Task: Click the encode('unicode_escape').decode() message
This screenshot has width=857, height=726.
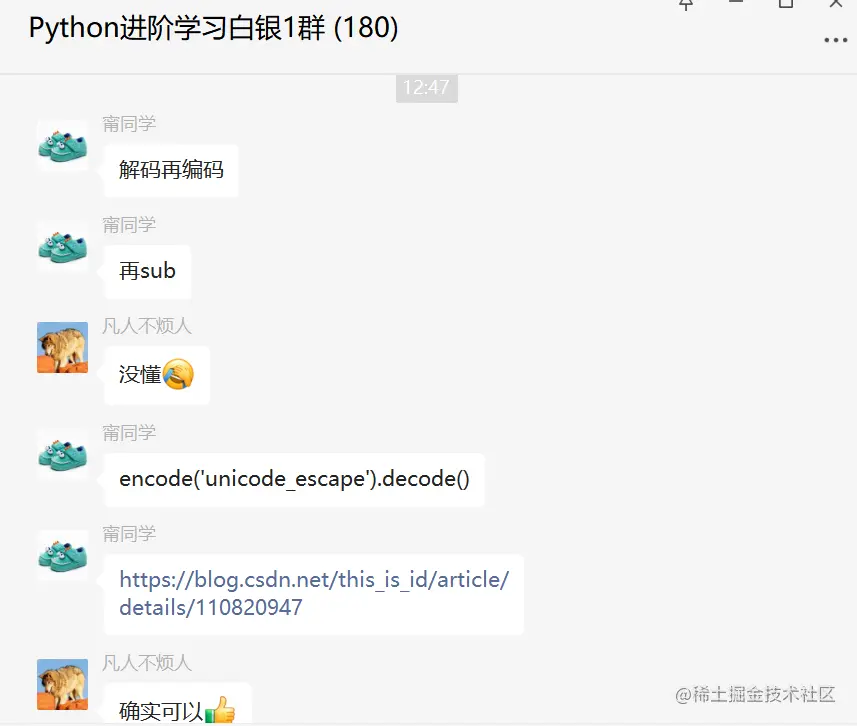Action: pyautogui.click(x=294, y=479)
